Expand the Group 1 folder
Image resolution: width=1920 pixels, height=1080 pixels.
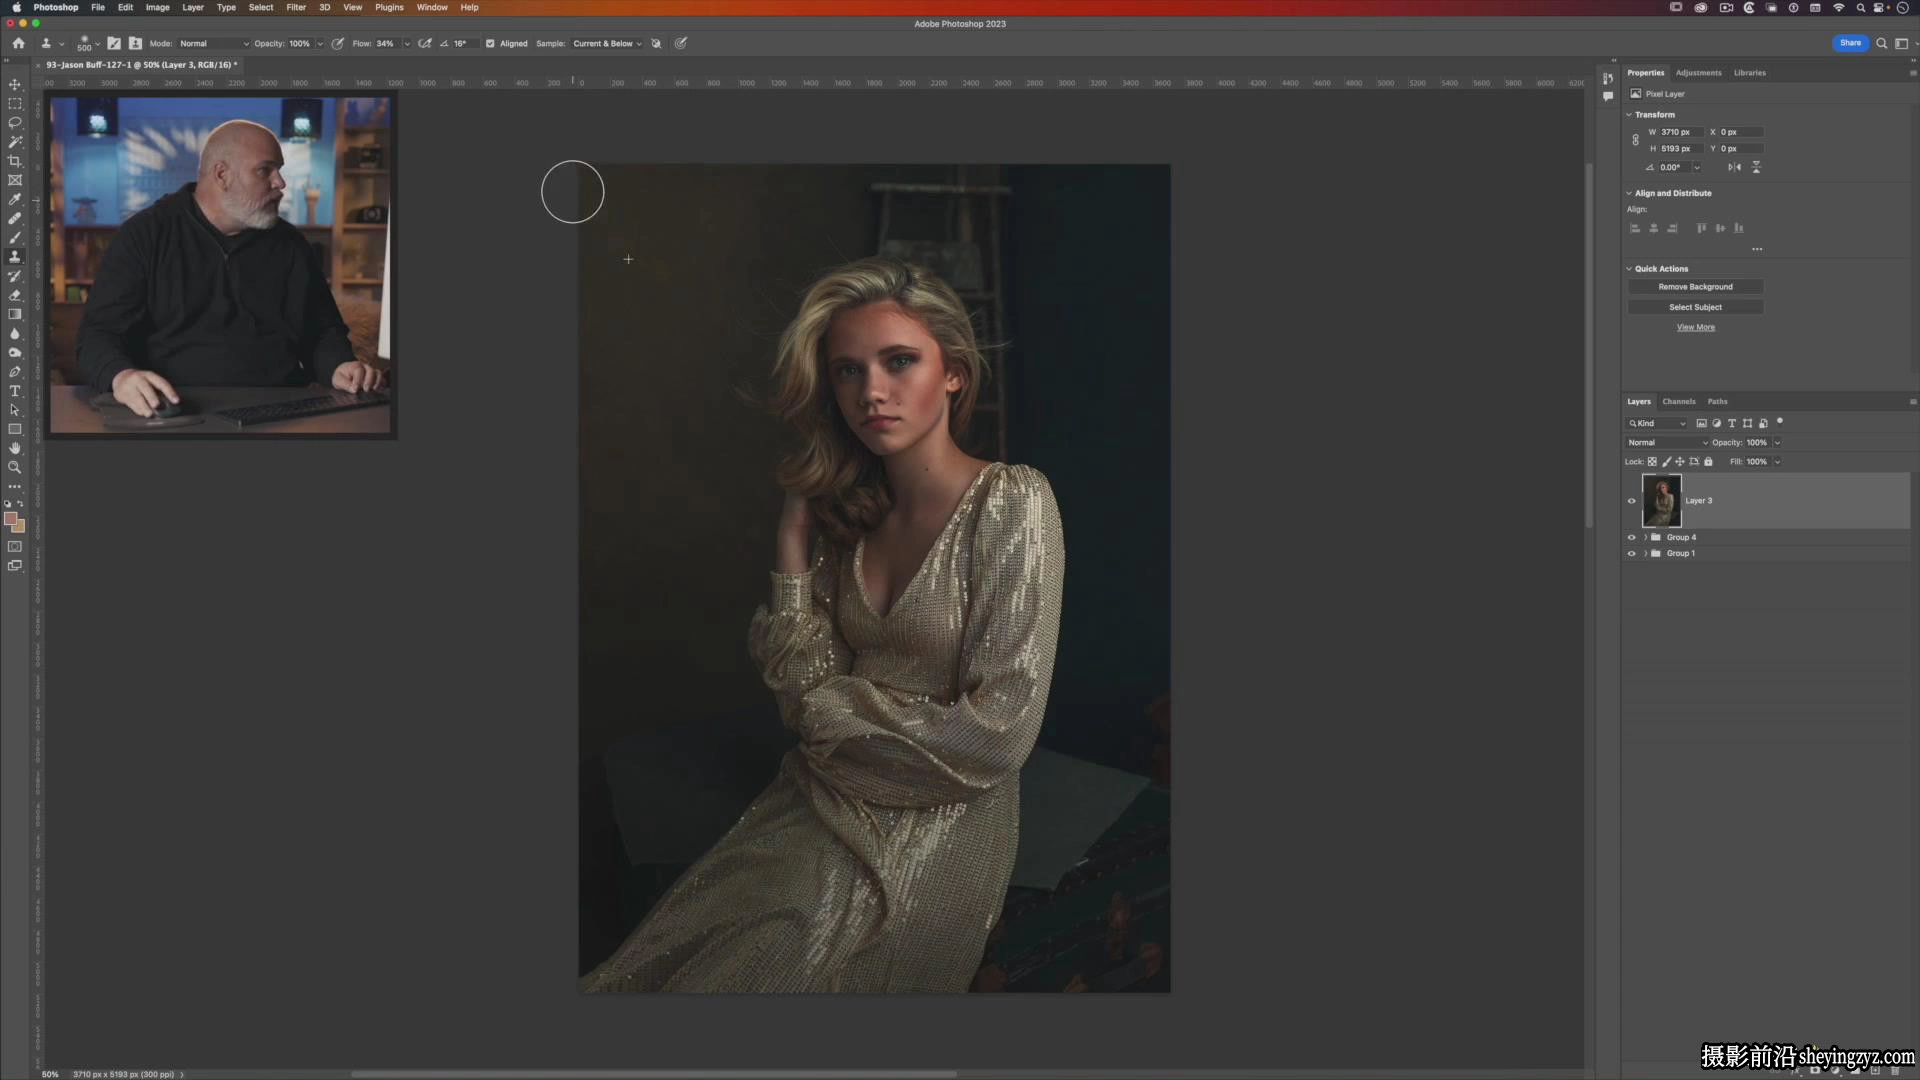(1645, 553)
